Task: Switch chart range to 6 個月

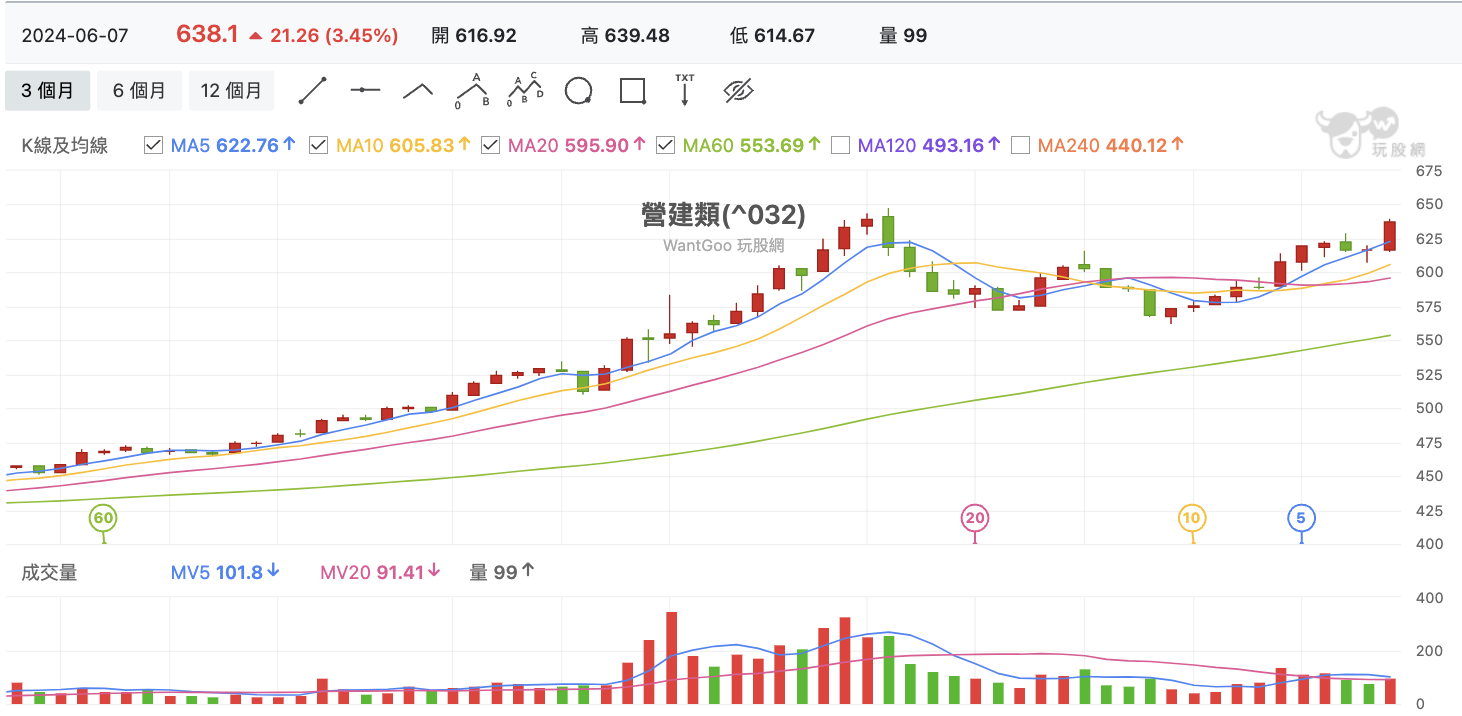Action: (139, 91)
